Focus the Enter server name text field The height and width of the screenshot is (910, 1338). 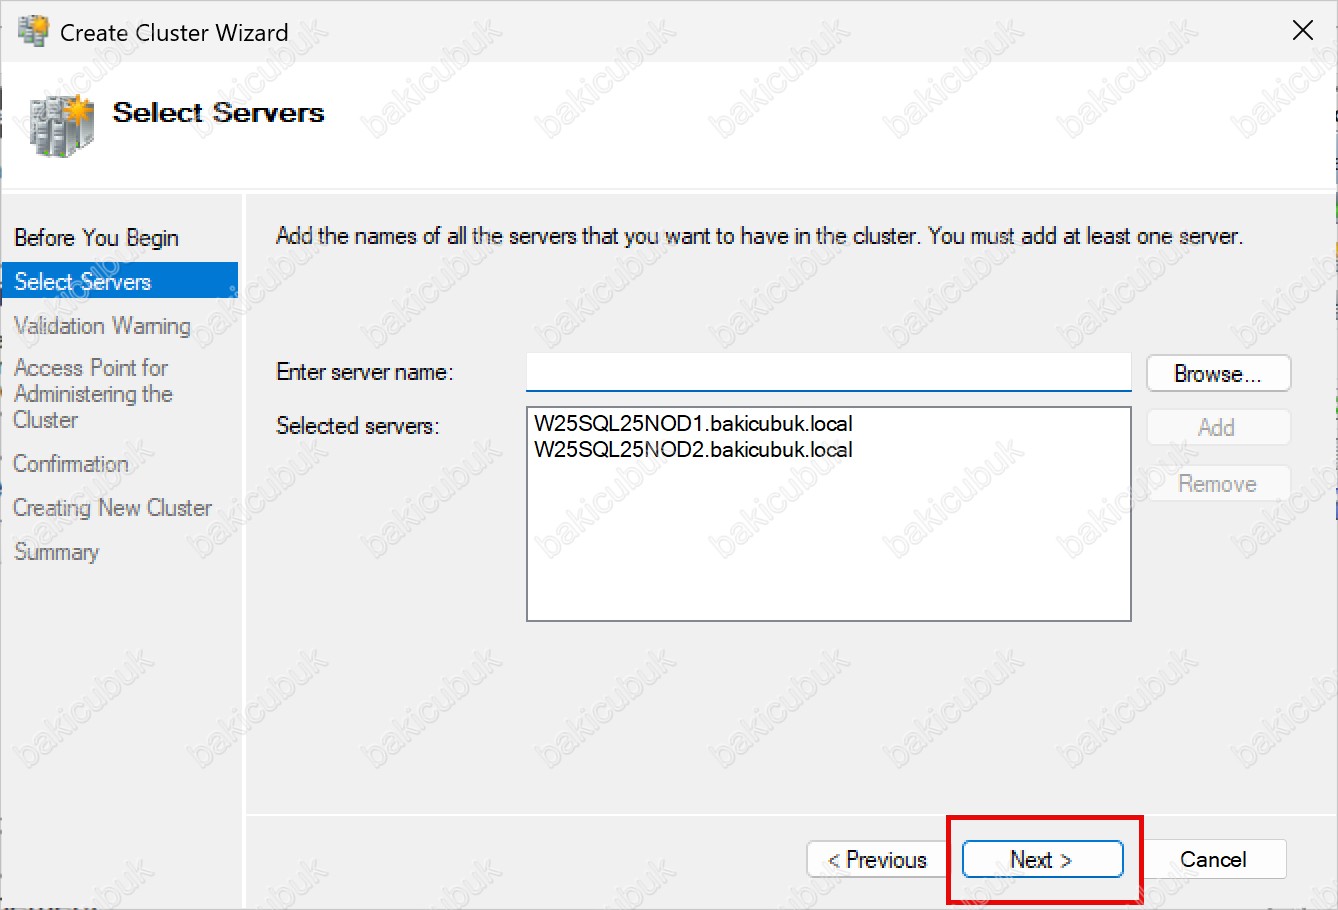[x=827, y=373]
